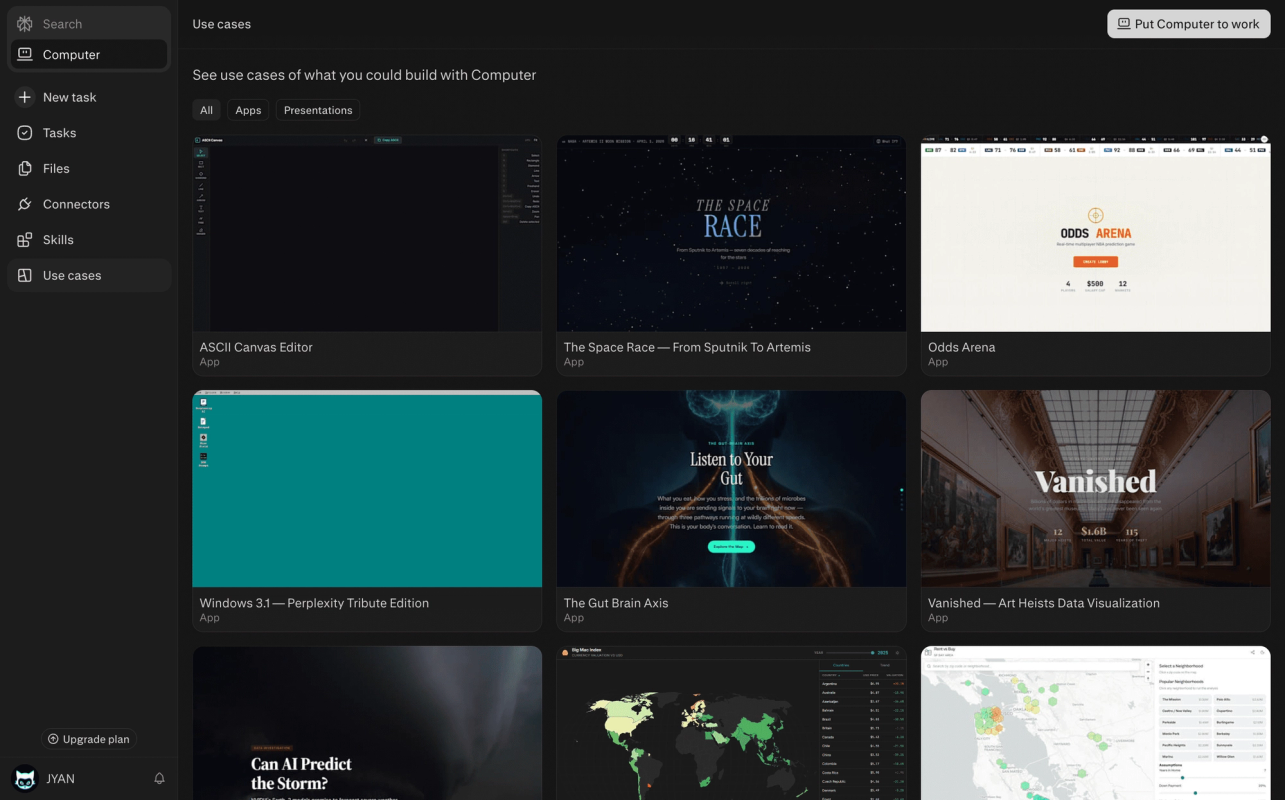Click the Upgrade plan arrow icon
Screen dimensions: 1285x800
point(53,739)
